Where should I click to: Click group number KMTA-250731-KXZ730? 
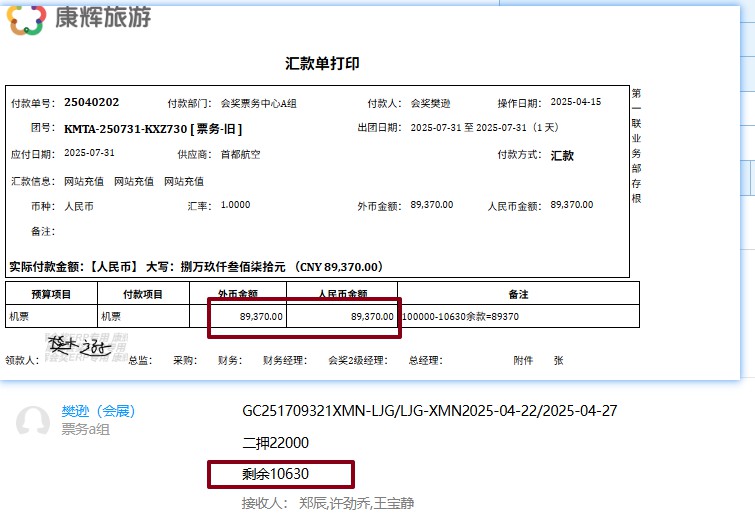[x=152, y=128]
